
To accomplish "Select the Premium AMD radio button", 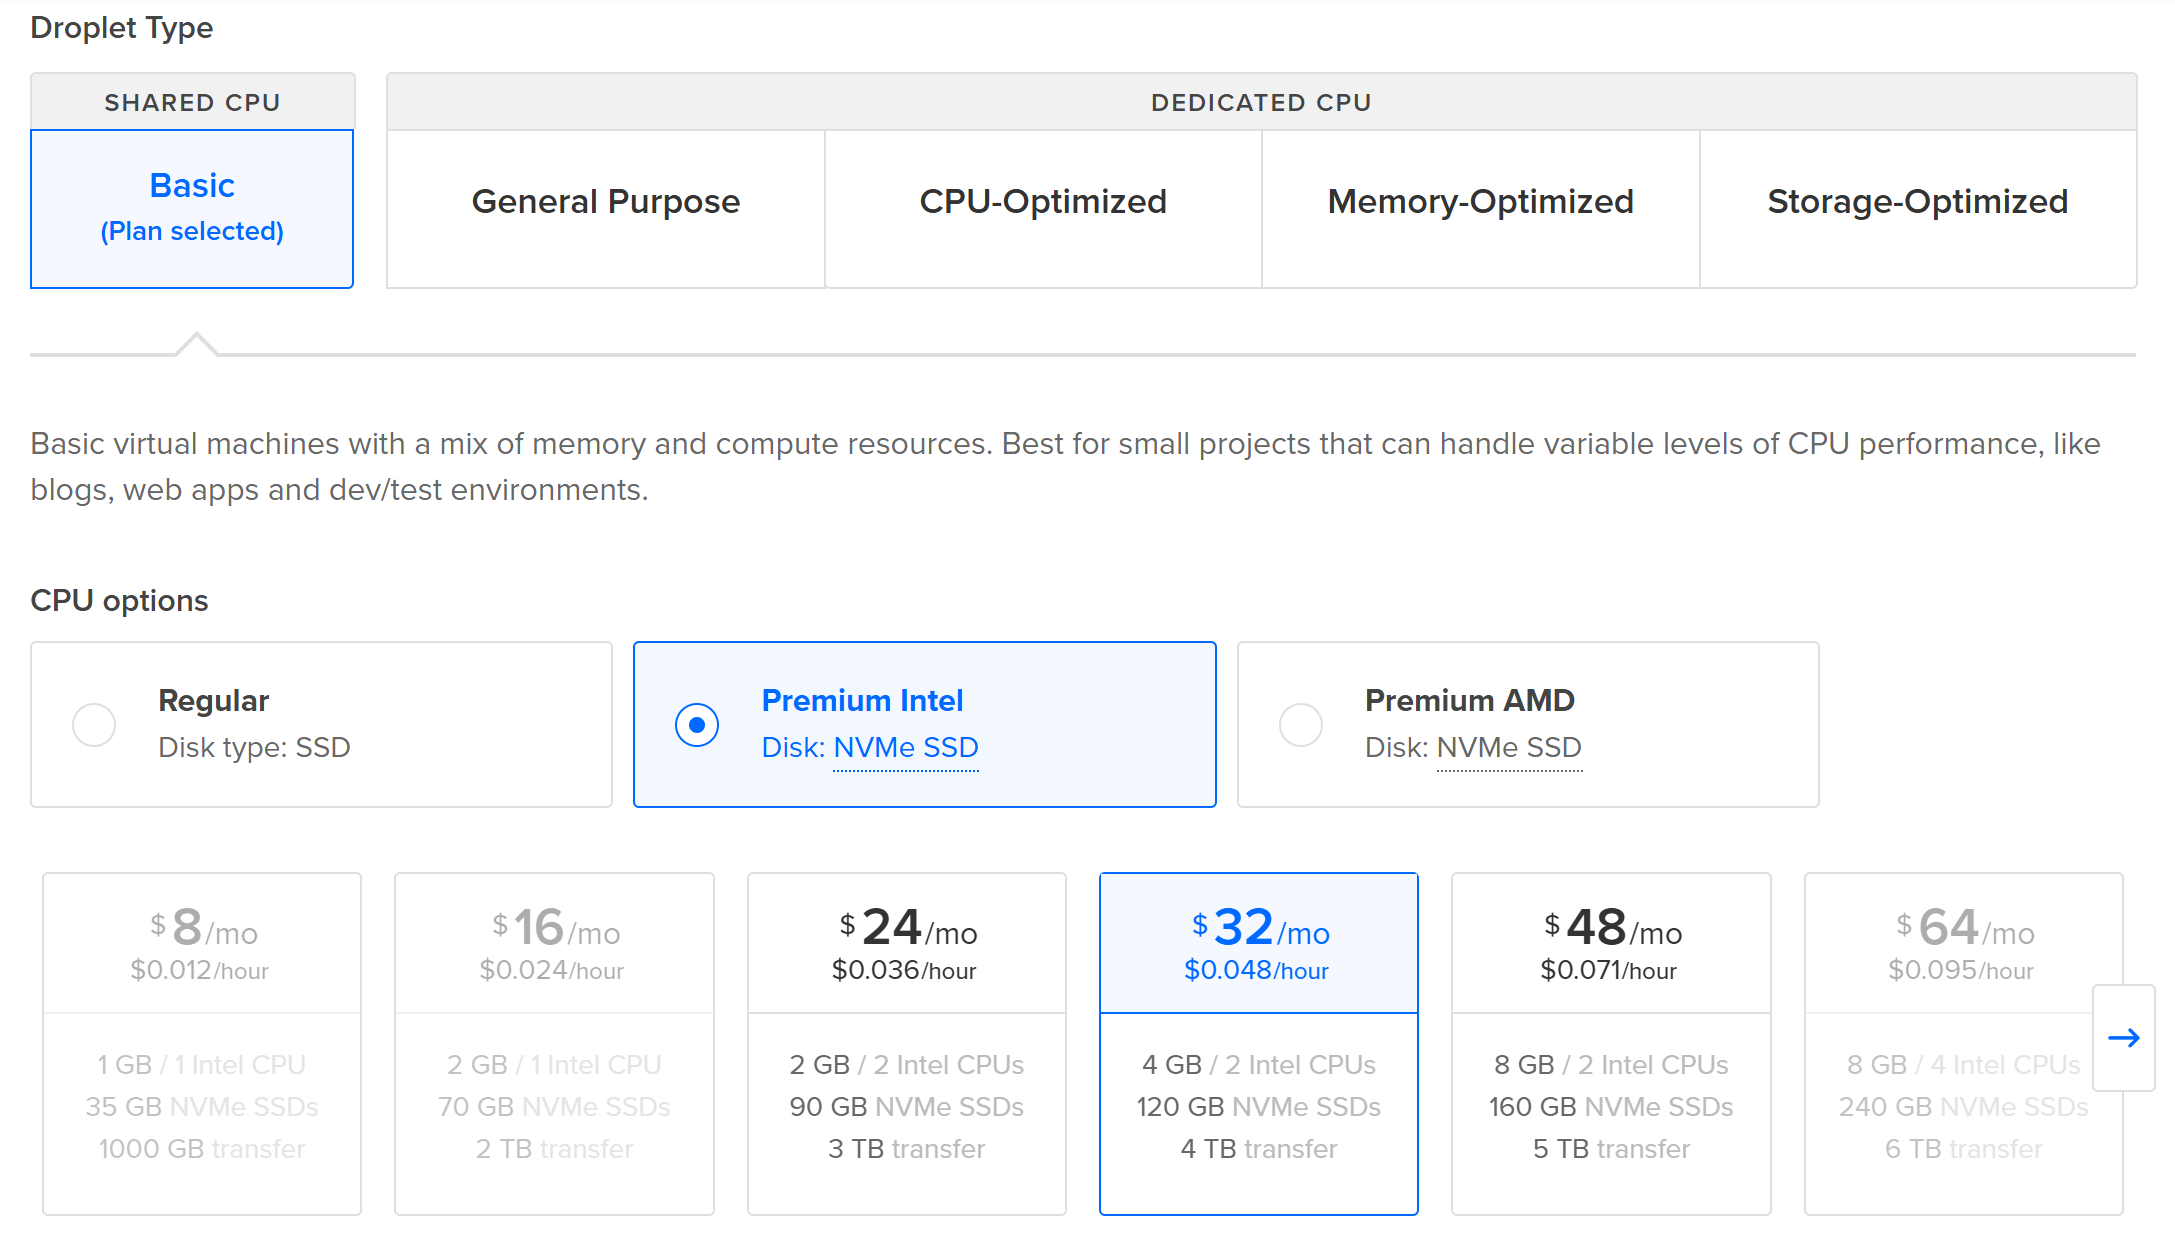I will point(1301,725).
